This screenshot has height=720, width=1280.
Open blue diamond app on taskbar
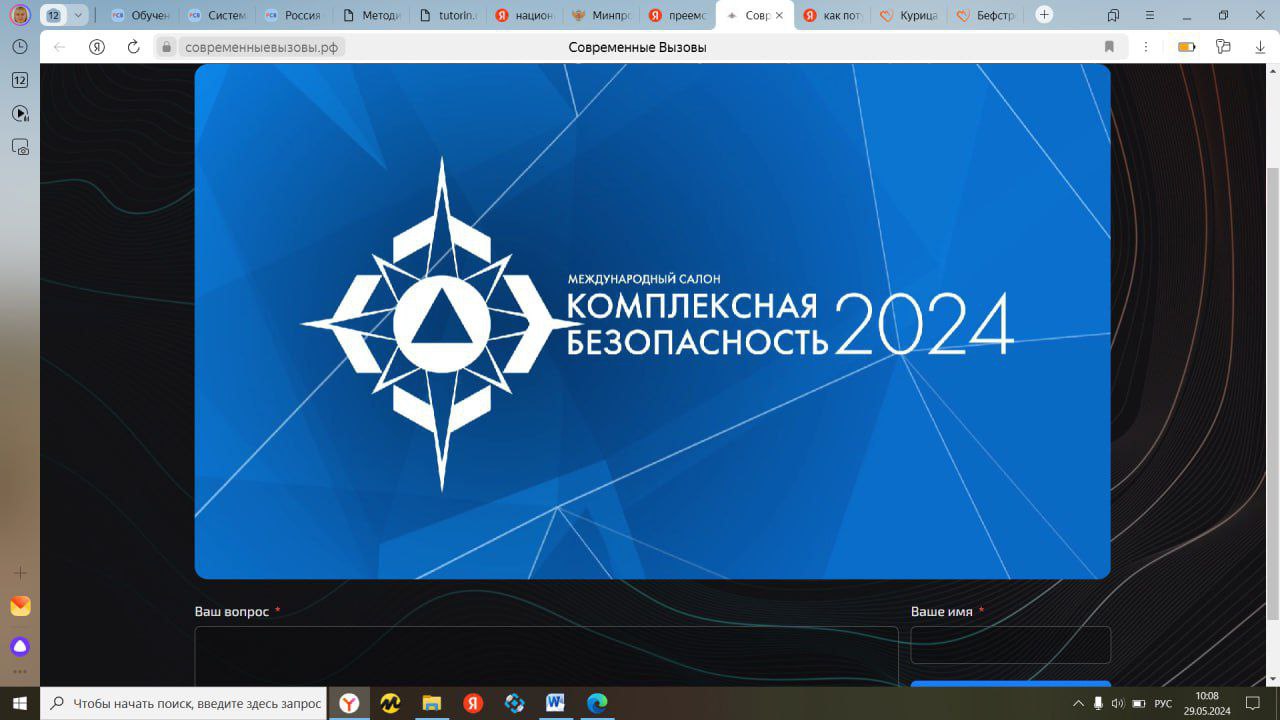point(514,704)
